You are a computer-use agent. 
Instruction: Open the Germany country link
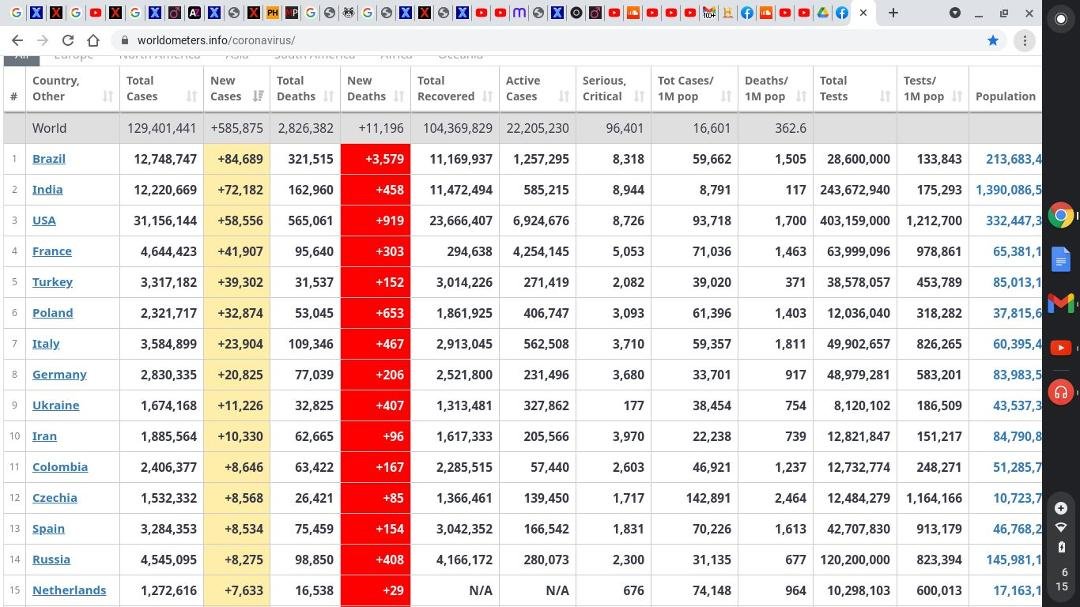point(59,375)
